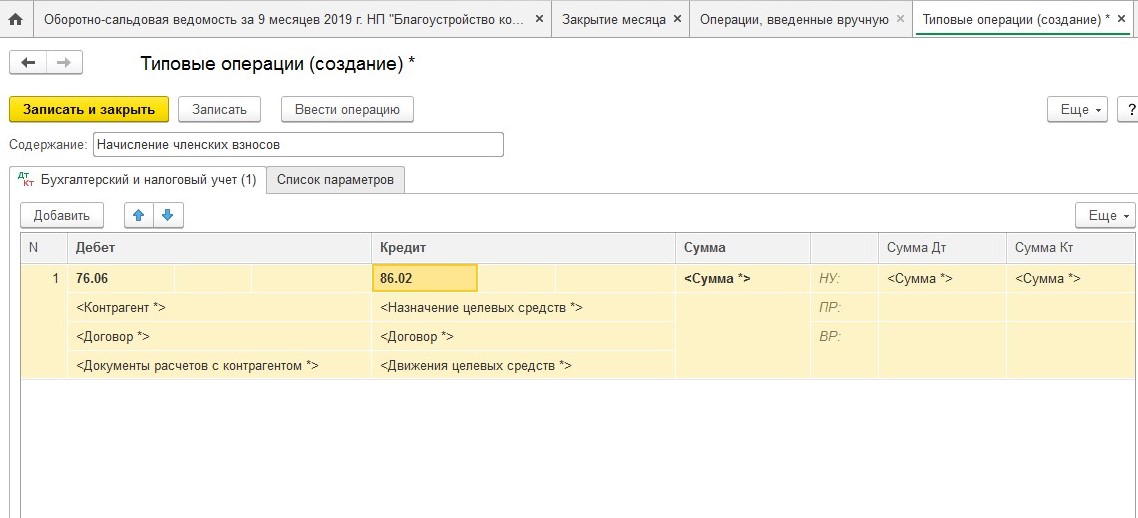The width and height of the screenshot is (1138, 518).
Task: Click the forward navigation arrow
Action: click(64, 63)
